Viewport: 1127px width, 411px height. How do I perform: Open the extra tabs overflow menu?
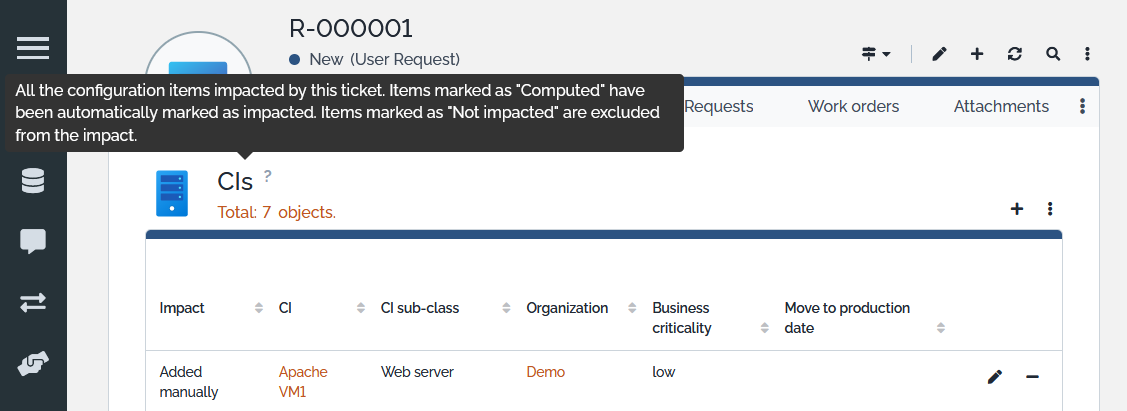pos(1082,106)
